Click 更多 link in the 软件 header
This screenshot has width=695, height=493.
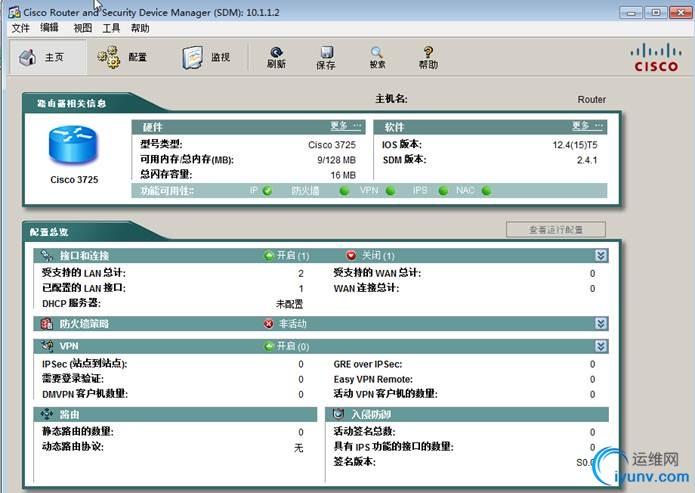(x=587, y=126)
